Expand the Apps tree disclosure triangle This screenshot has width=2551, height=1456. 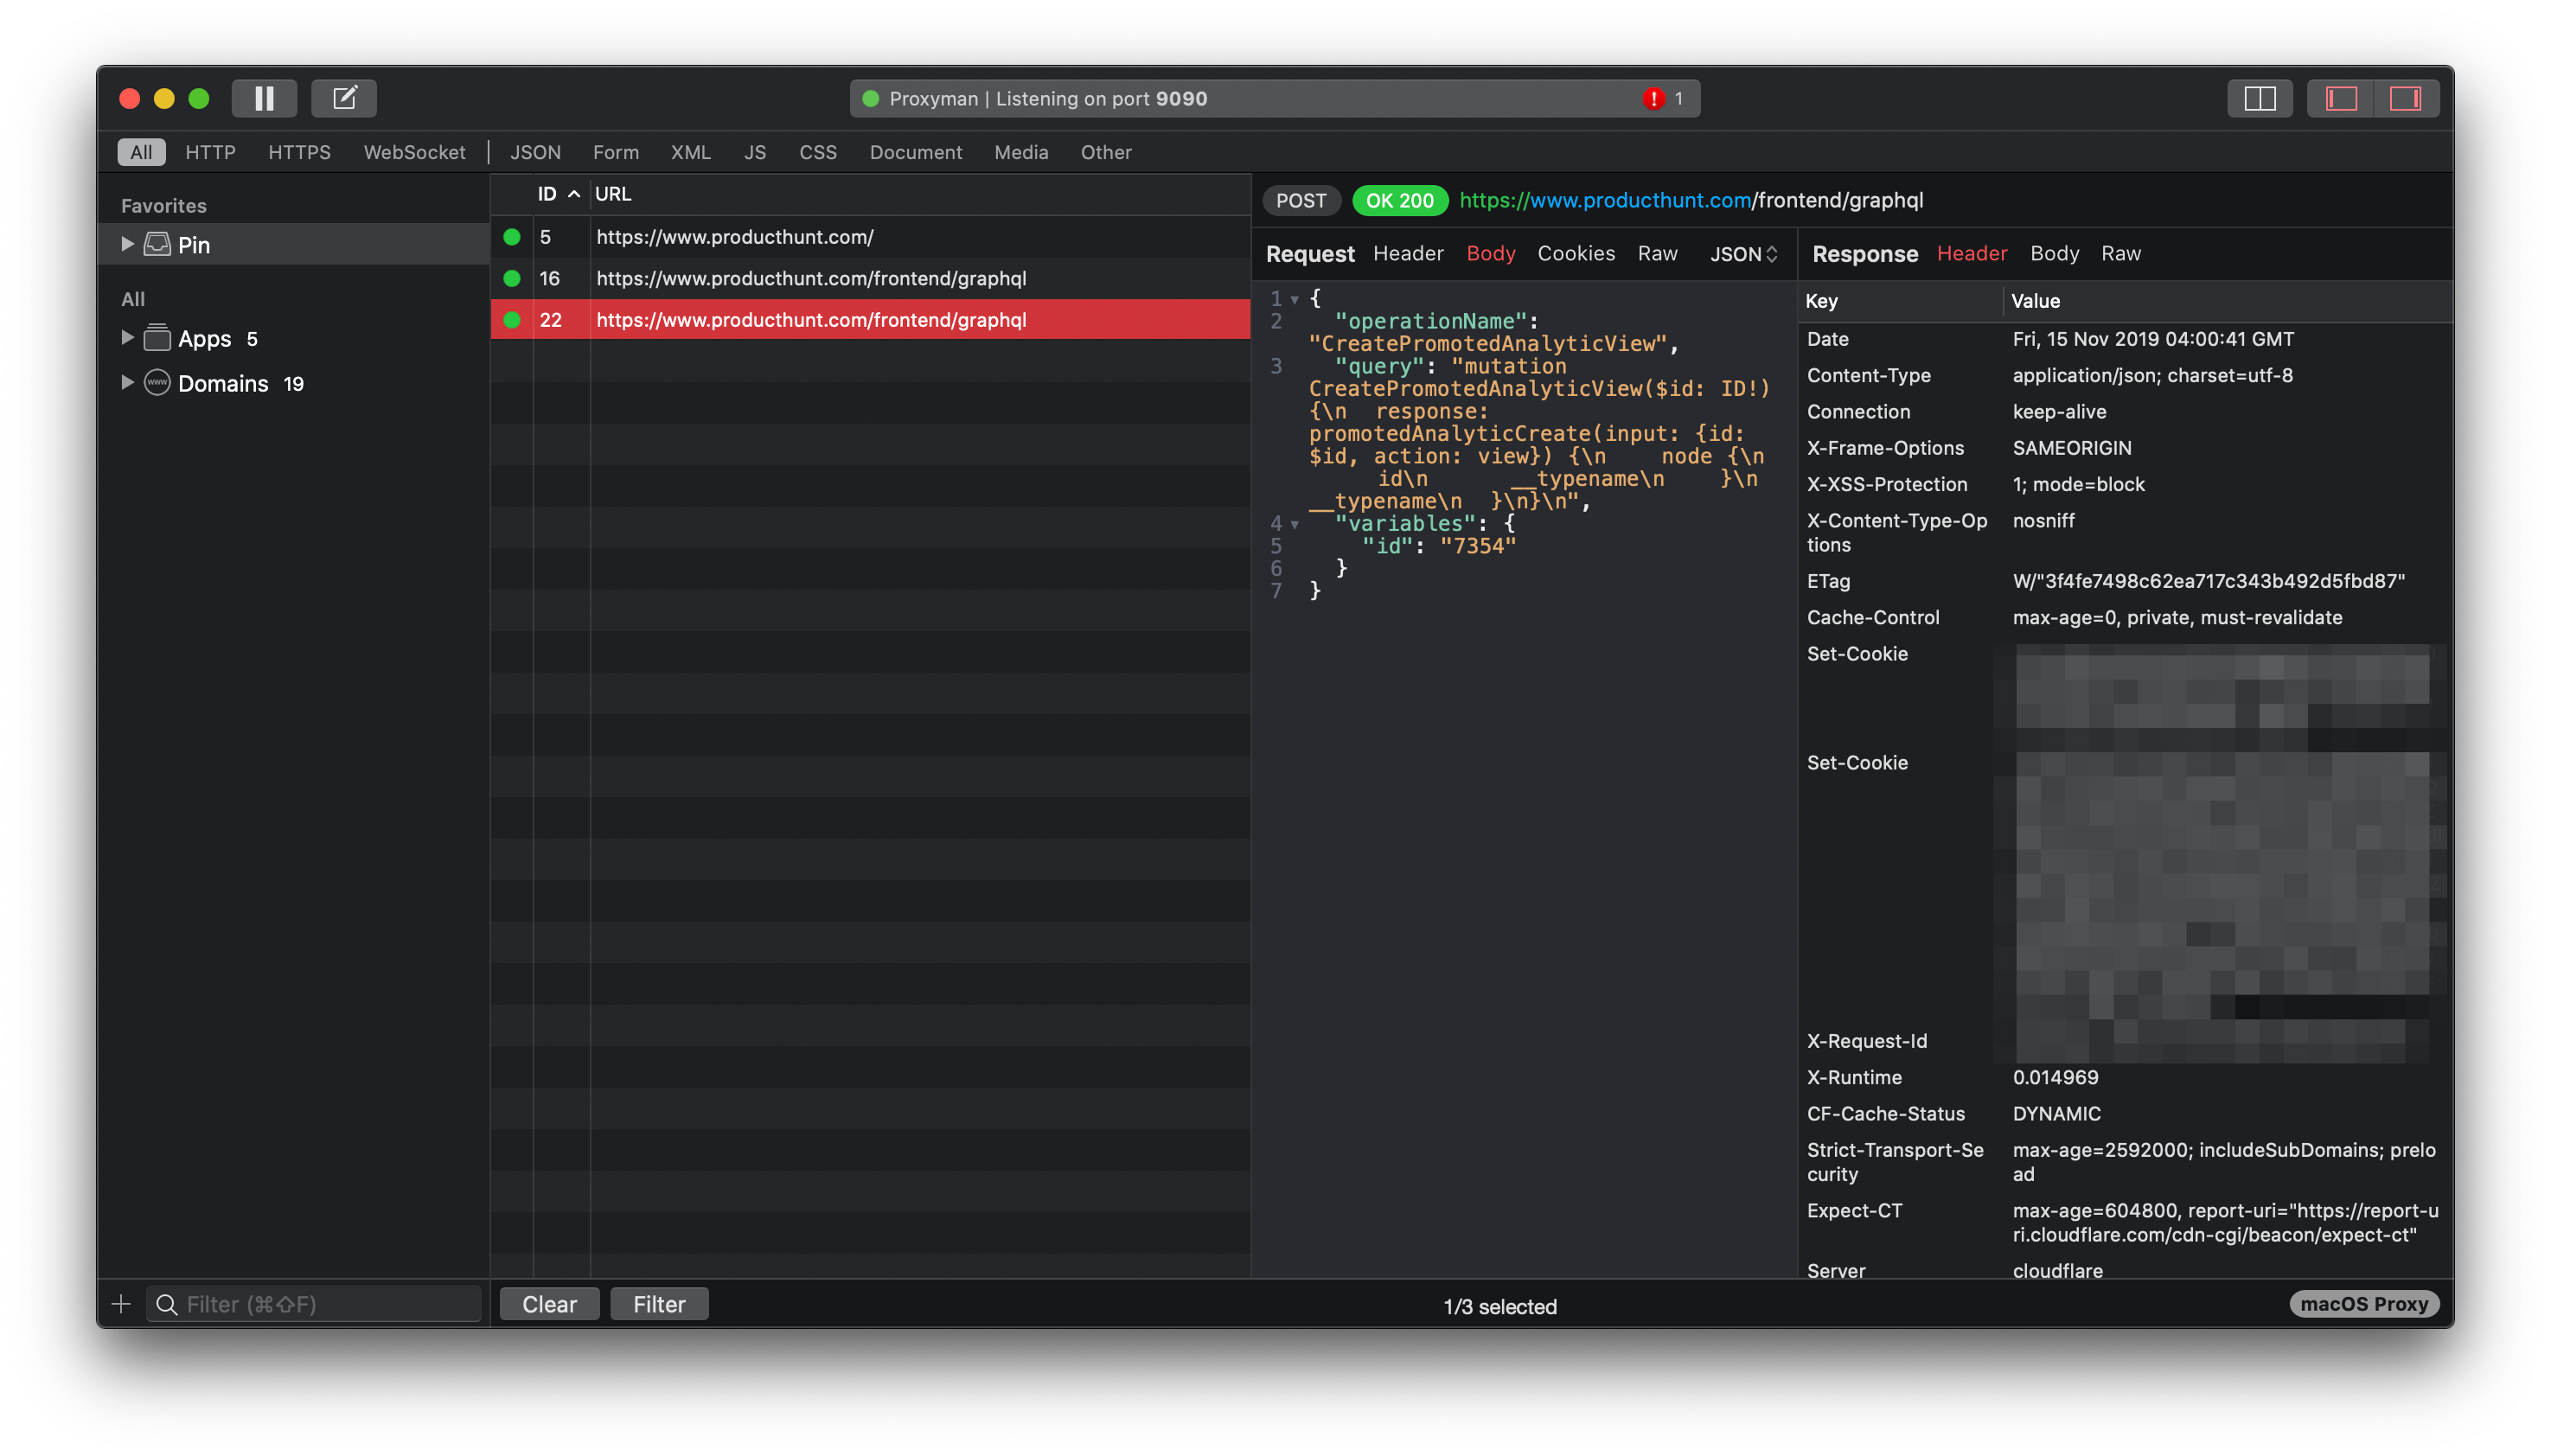[x=127, y=338]
